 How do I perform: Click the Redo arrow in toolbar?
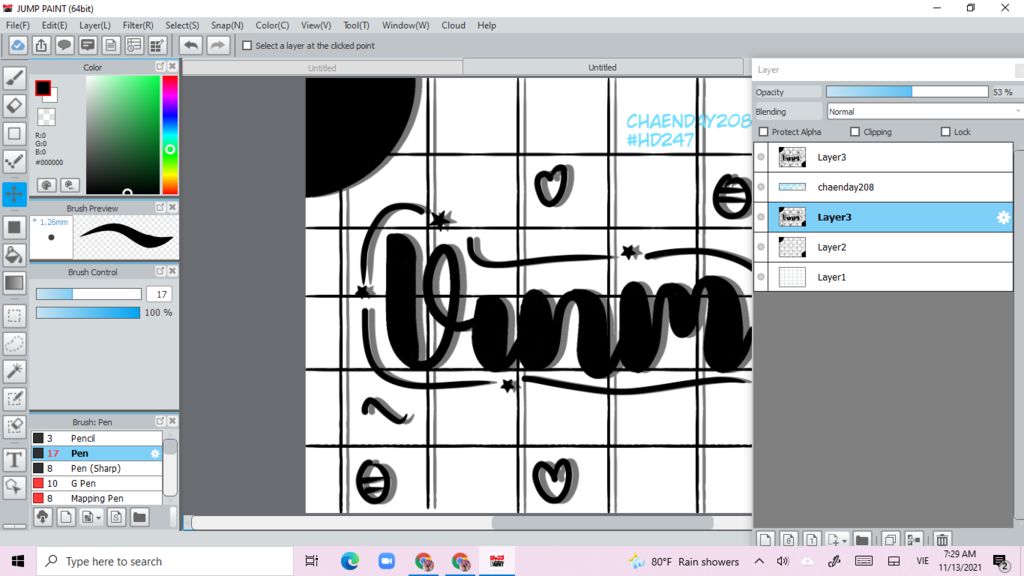tap(217, 45)
